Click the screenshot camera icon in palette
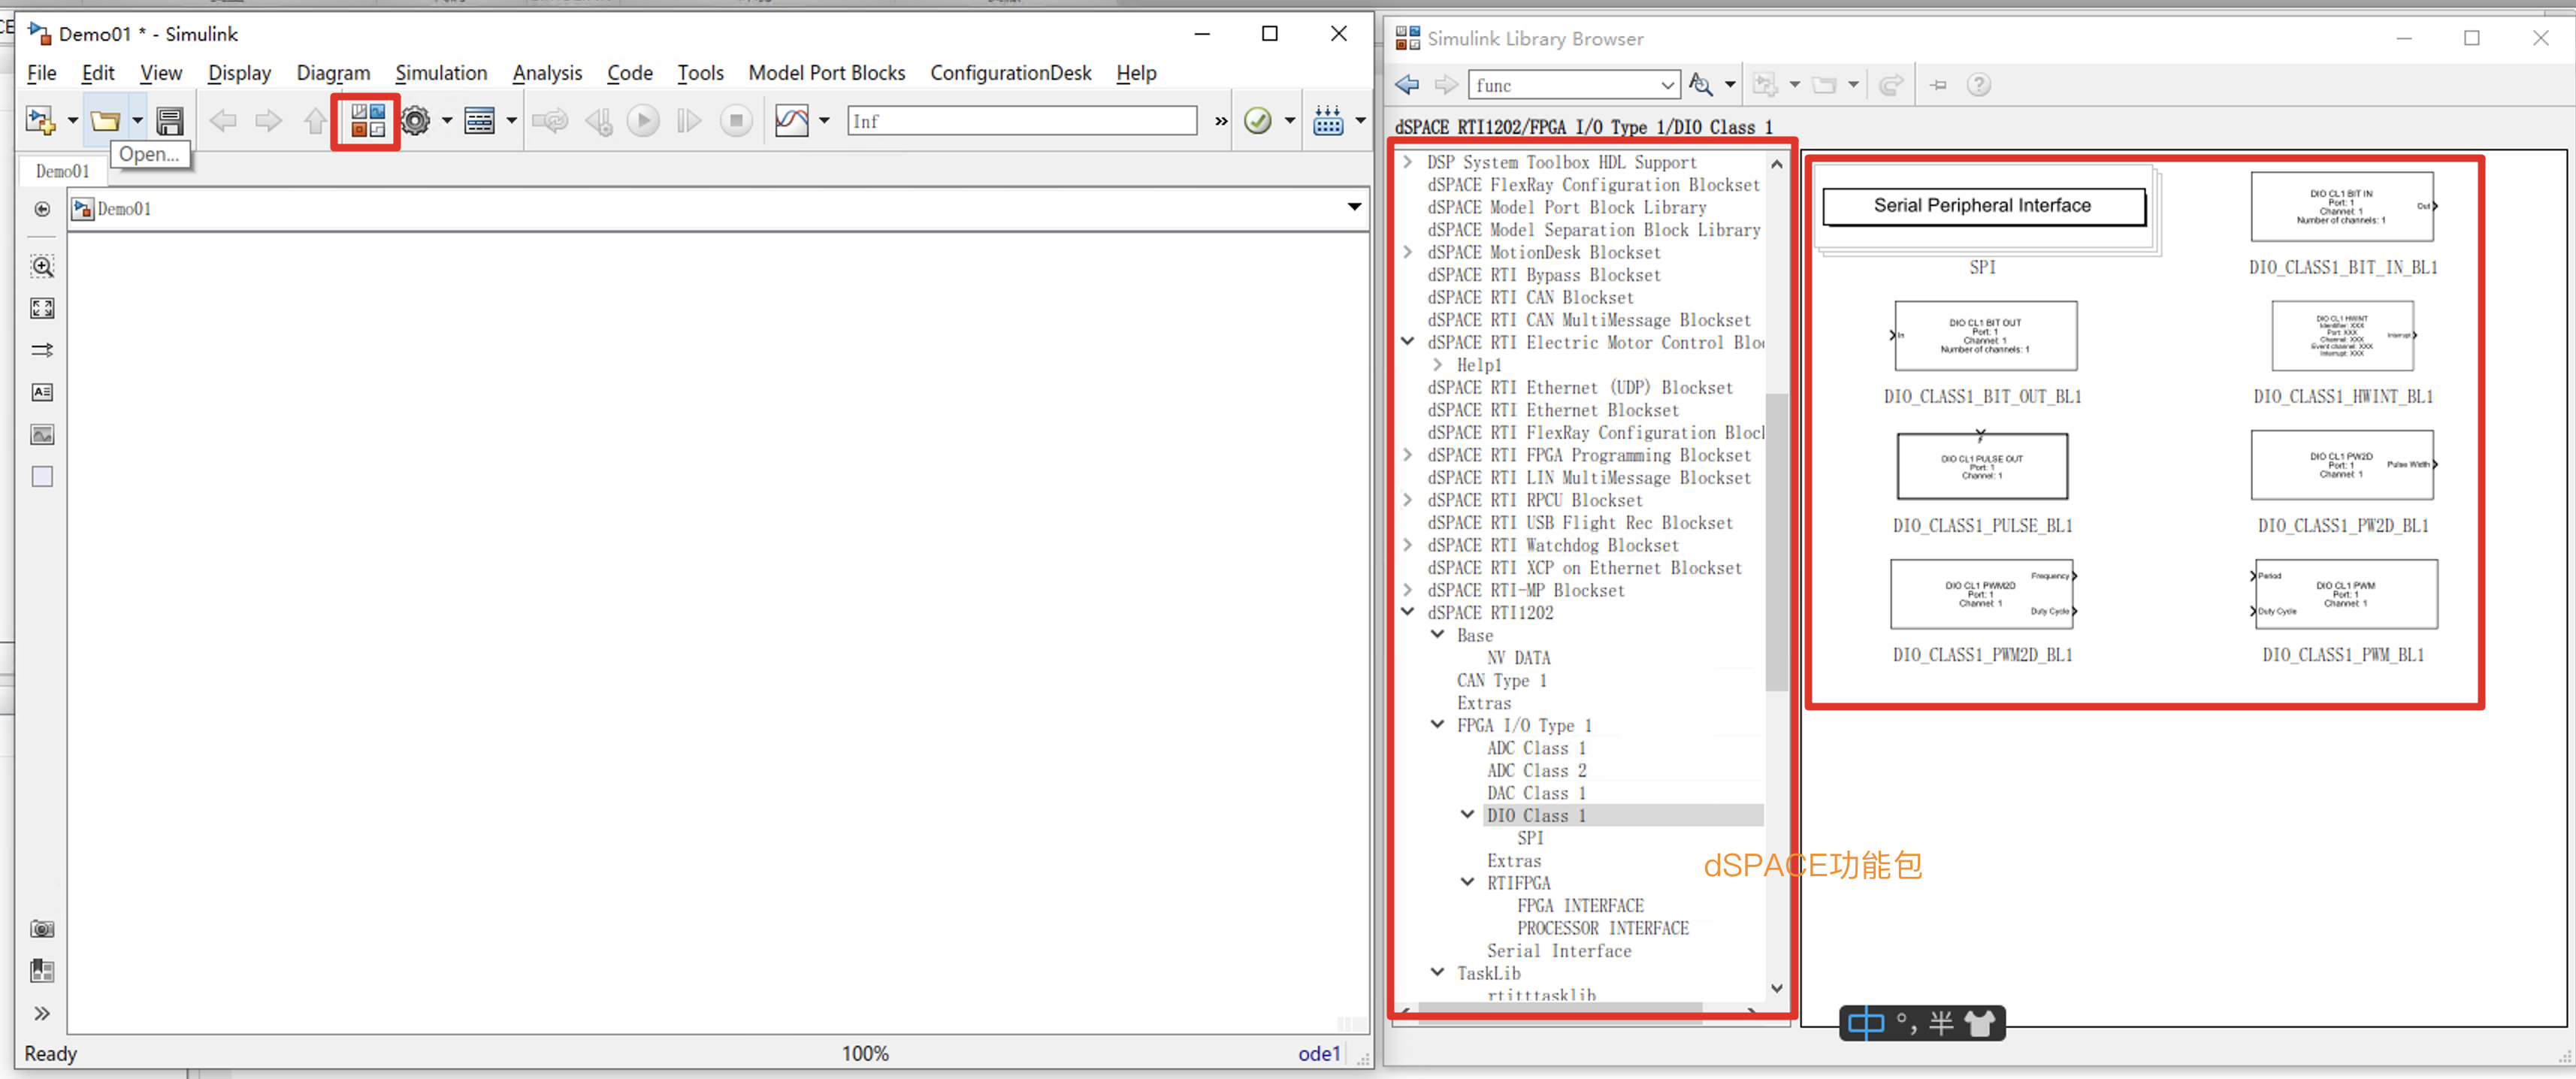 pyautogui.click(x=42, y=929)
